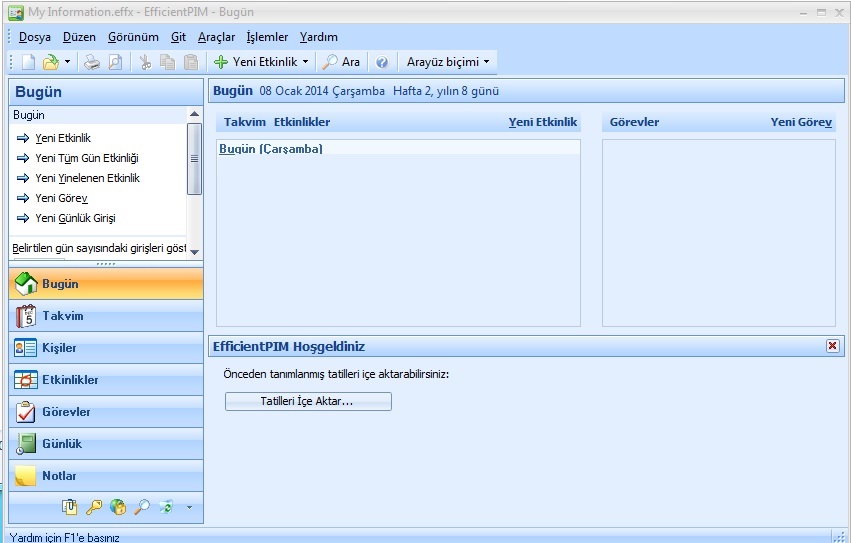This screenshot has width=851, height=543.
Task: Click Yeni Etkinlik link in calendar header
Action: (543, 122)
